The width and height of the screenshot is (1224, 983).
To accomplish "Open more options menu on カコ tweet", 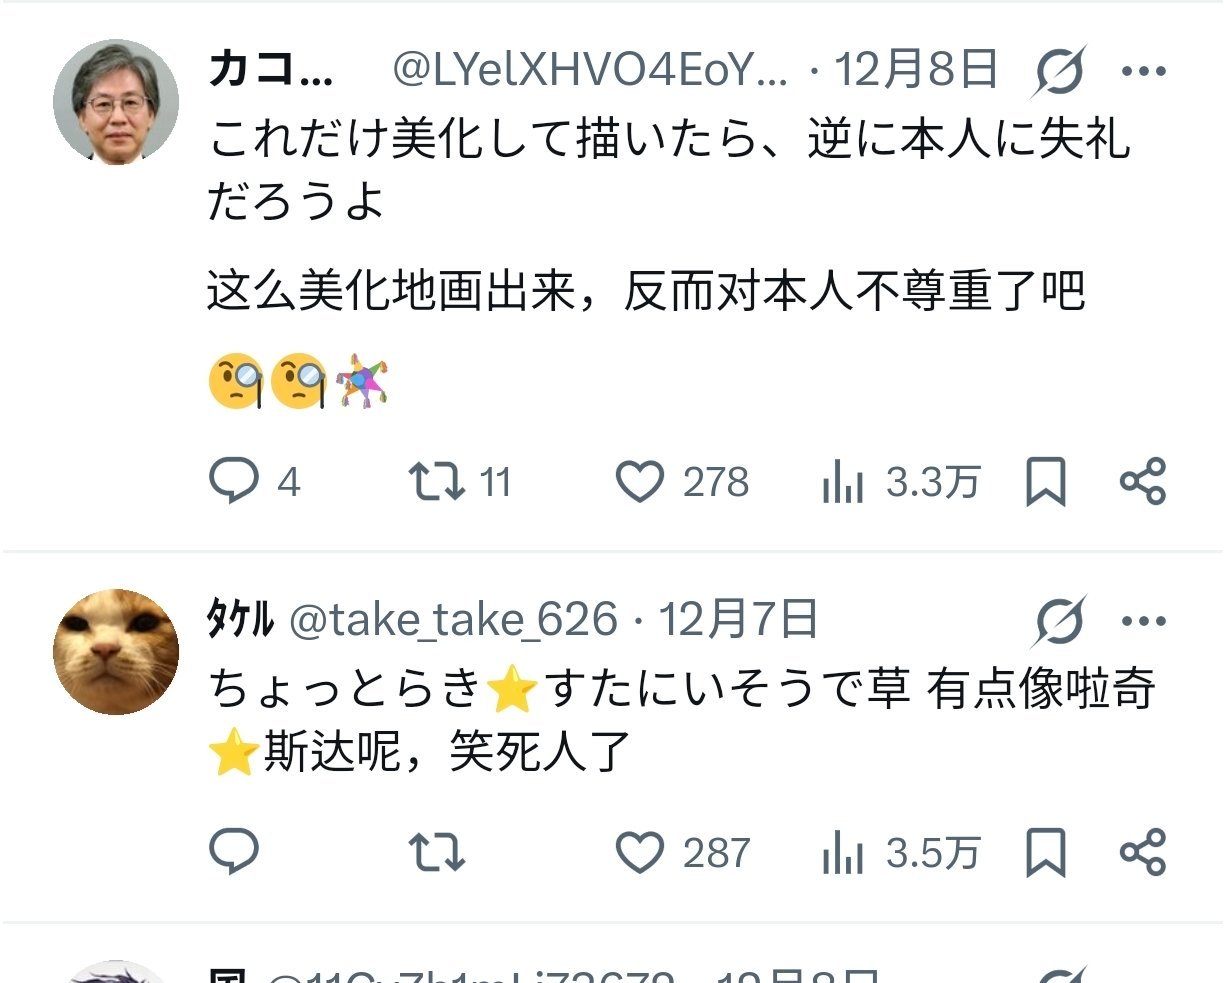I will click(1144, 71).
